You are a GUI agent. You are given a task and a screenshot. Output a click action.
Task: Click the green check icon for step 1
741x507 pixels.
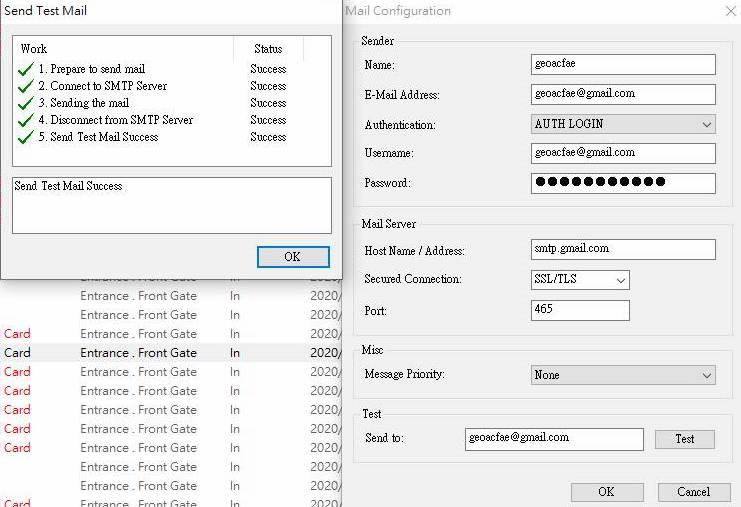pos(26,69)
